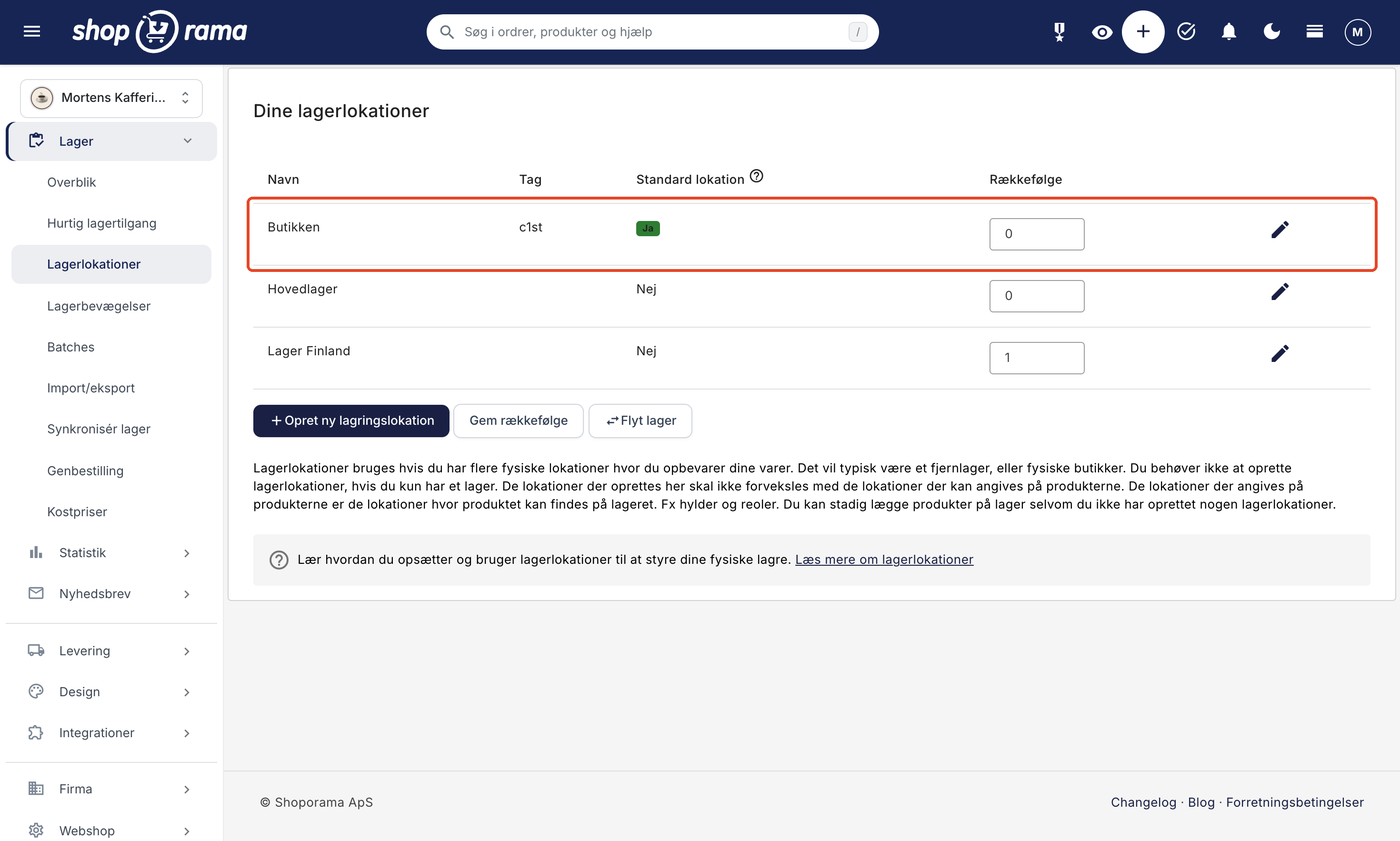Click the Hovedlager Rækkefølge input field
Viewport: 1400px width, 841px height.
tap(1037, 296)
